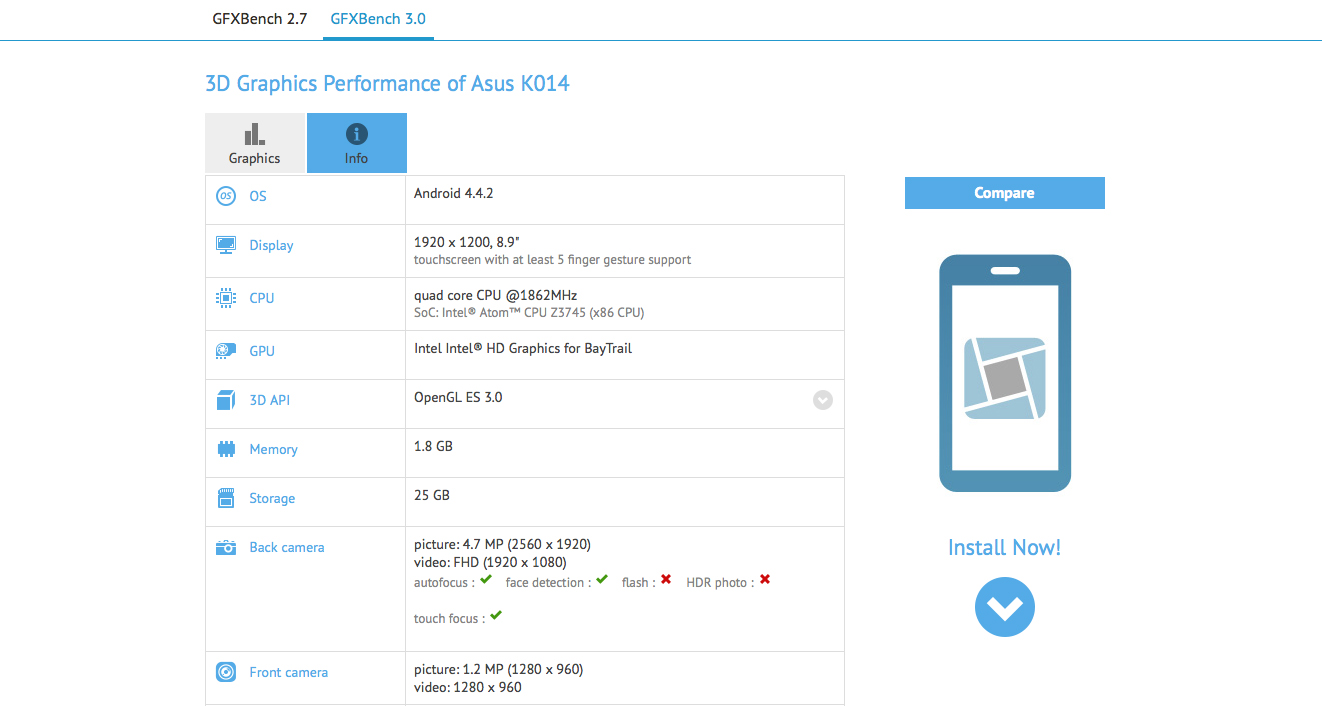The image size is (1322, 706).
Task: Click the flash red cross indicator
Action: (x=666, y=580)
